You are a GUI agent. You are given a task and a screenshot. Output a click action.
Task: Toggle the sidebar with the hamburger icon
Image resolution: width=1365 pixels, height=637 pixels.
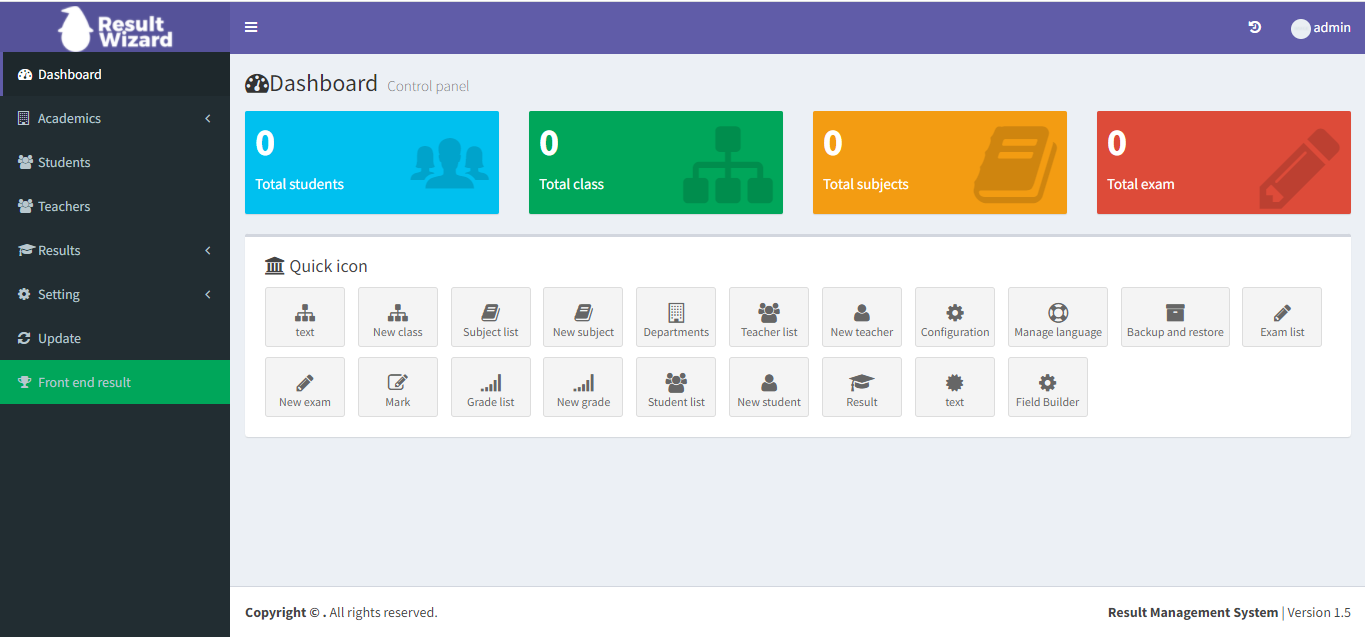251,27
